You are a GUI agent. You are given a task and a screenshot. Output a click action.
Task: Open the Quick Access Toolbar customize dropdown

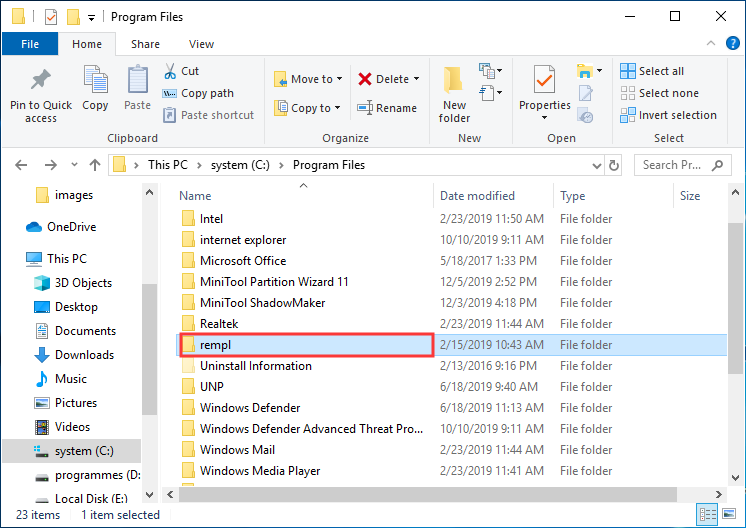coord(91,19)
